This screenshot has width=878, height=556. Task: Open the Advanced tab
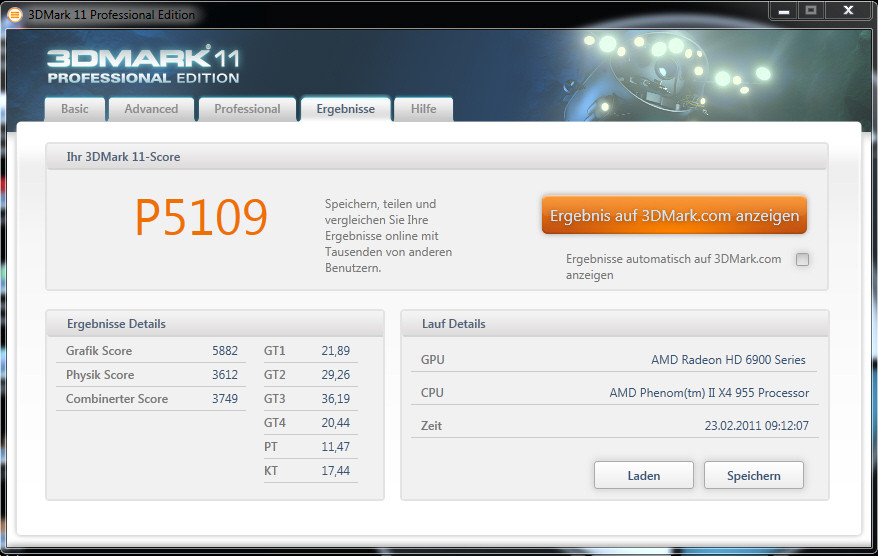(x=151, y=109)
